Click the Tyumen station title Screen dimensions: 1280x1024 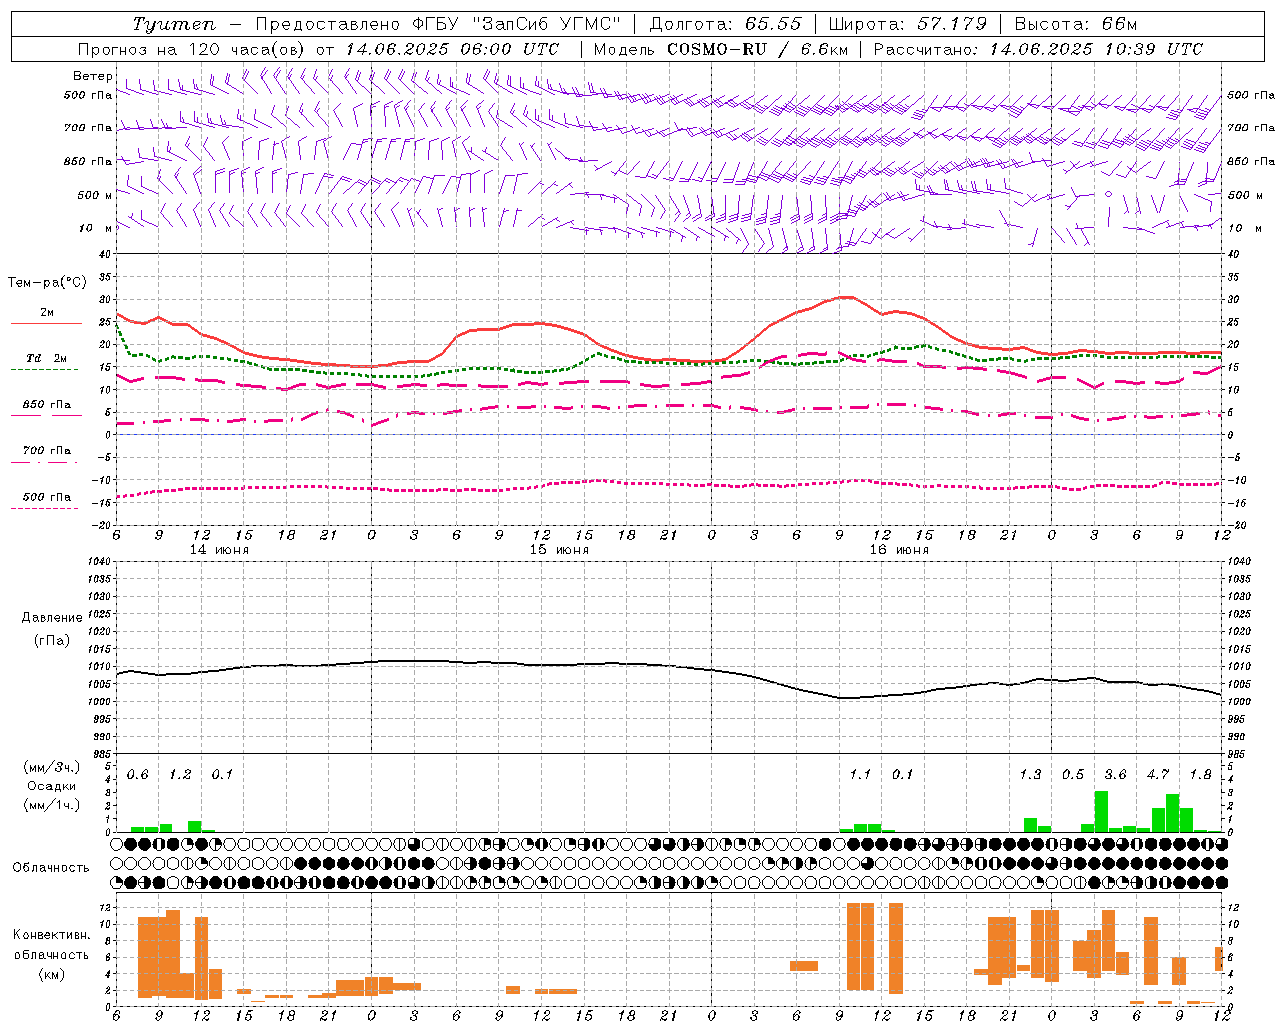tap(174, 24)
